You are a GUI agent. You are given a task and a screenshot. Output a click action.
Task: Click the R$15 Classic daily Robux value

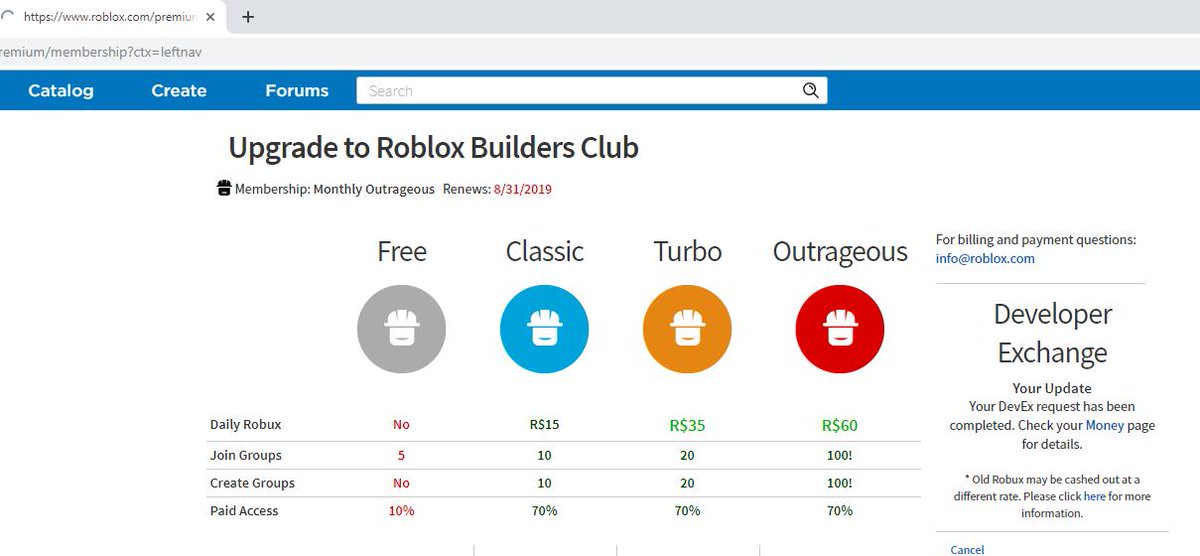click(544, 425)
